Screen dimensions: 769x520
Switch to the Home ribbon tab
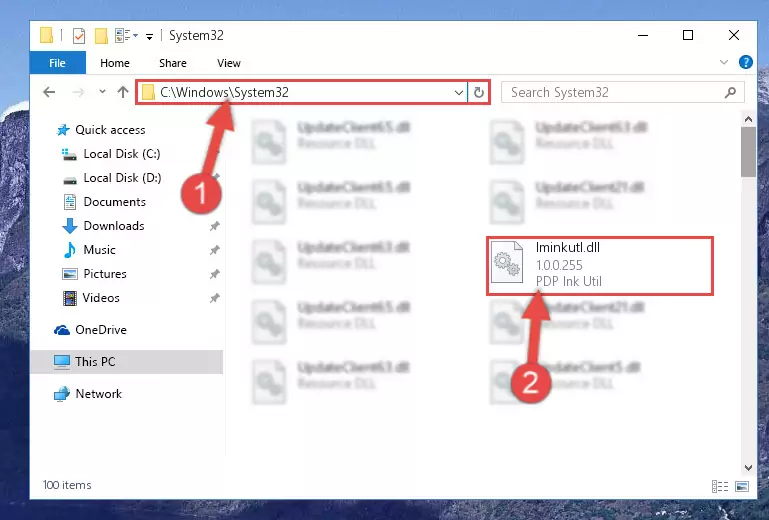pos(115,63)
